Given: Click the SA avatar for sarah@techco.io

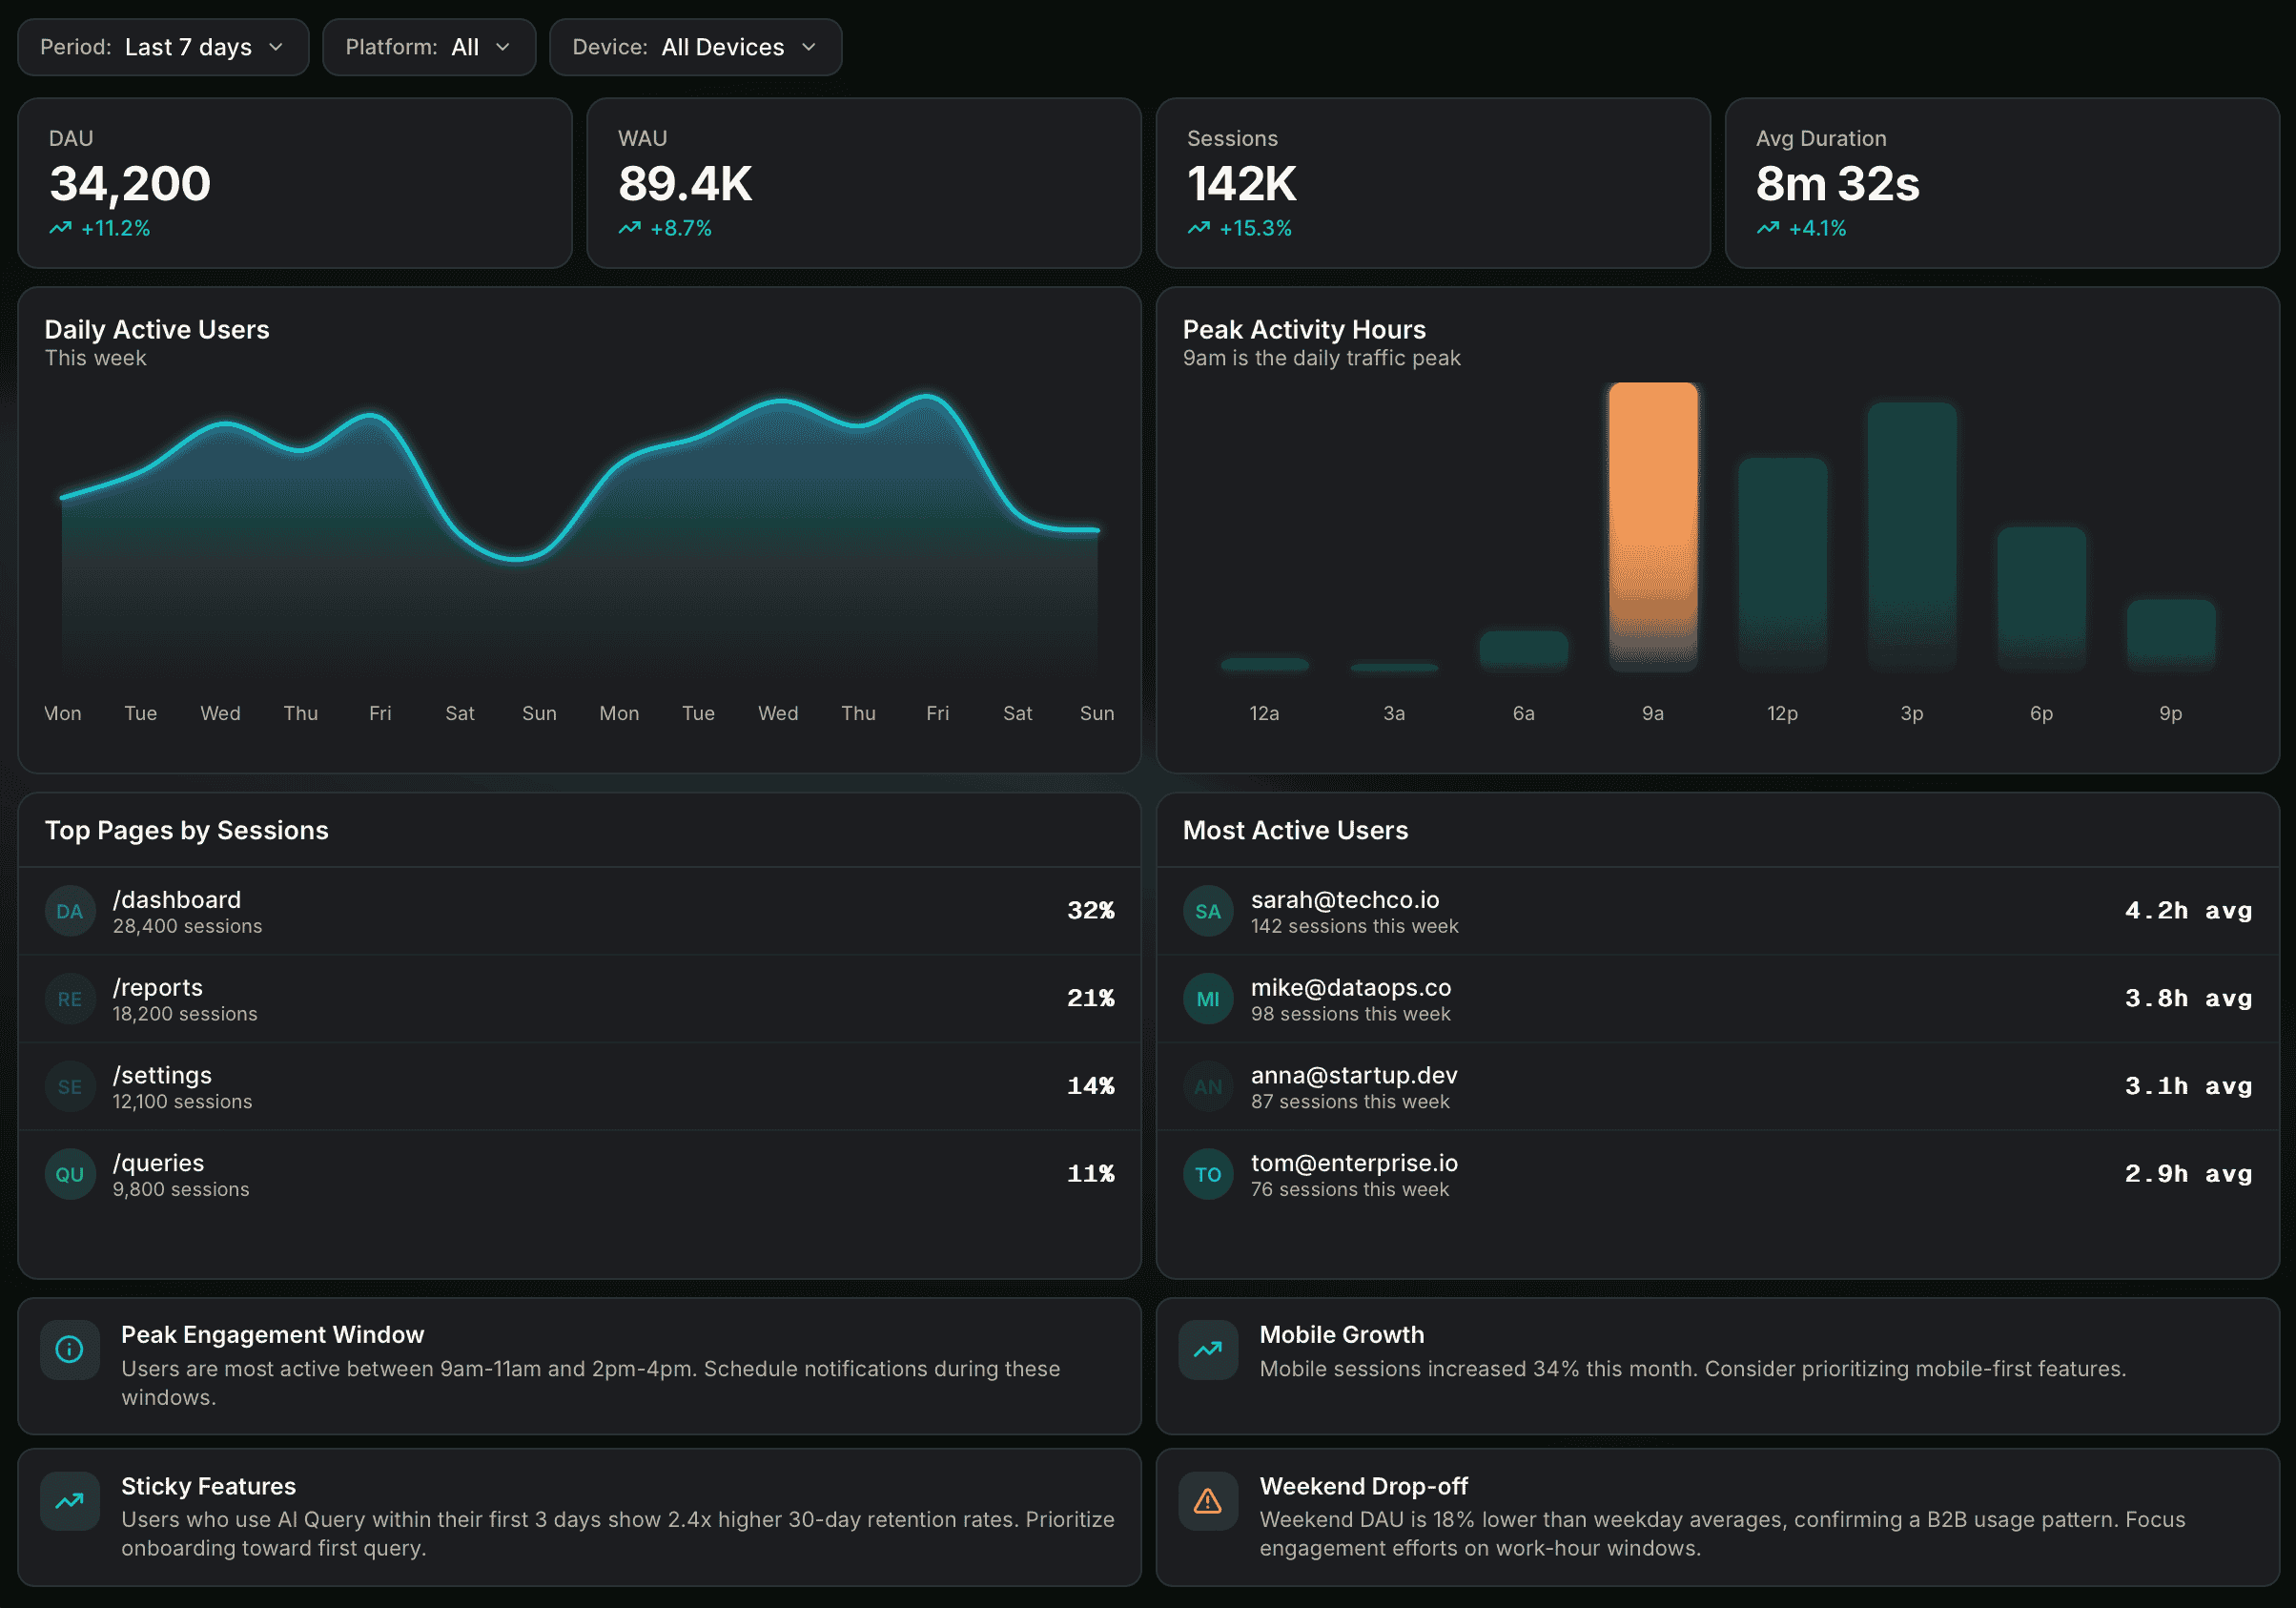Looking at the screenshot, I should [x=1207, y=911].
